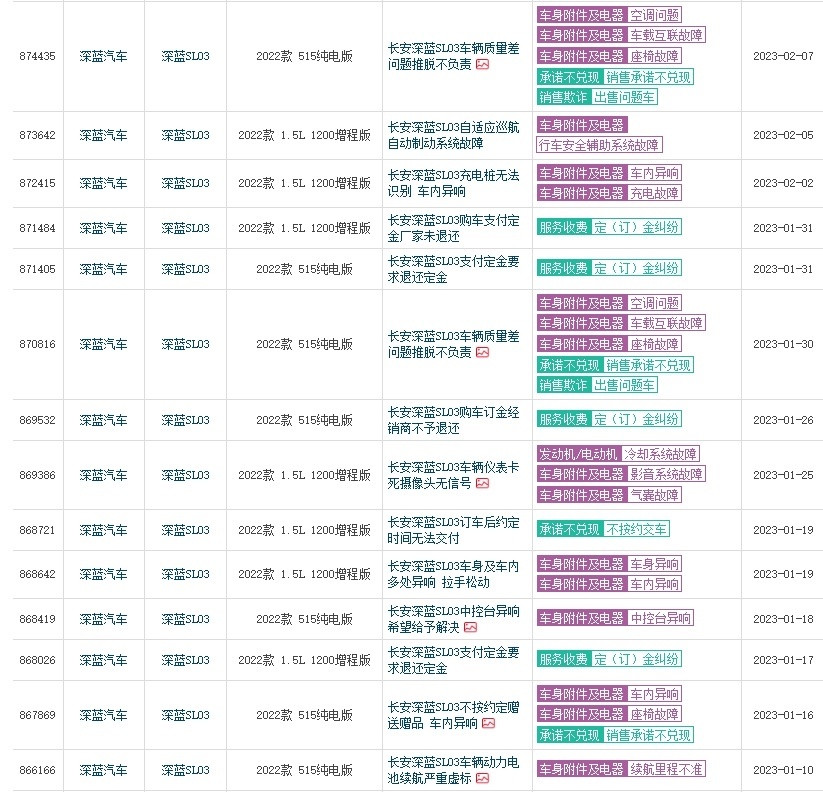Select 出售问题车 tag in row 870816
The height and width of the screenshot is (792, 823).
coord(624,385)
